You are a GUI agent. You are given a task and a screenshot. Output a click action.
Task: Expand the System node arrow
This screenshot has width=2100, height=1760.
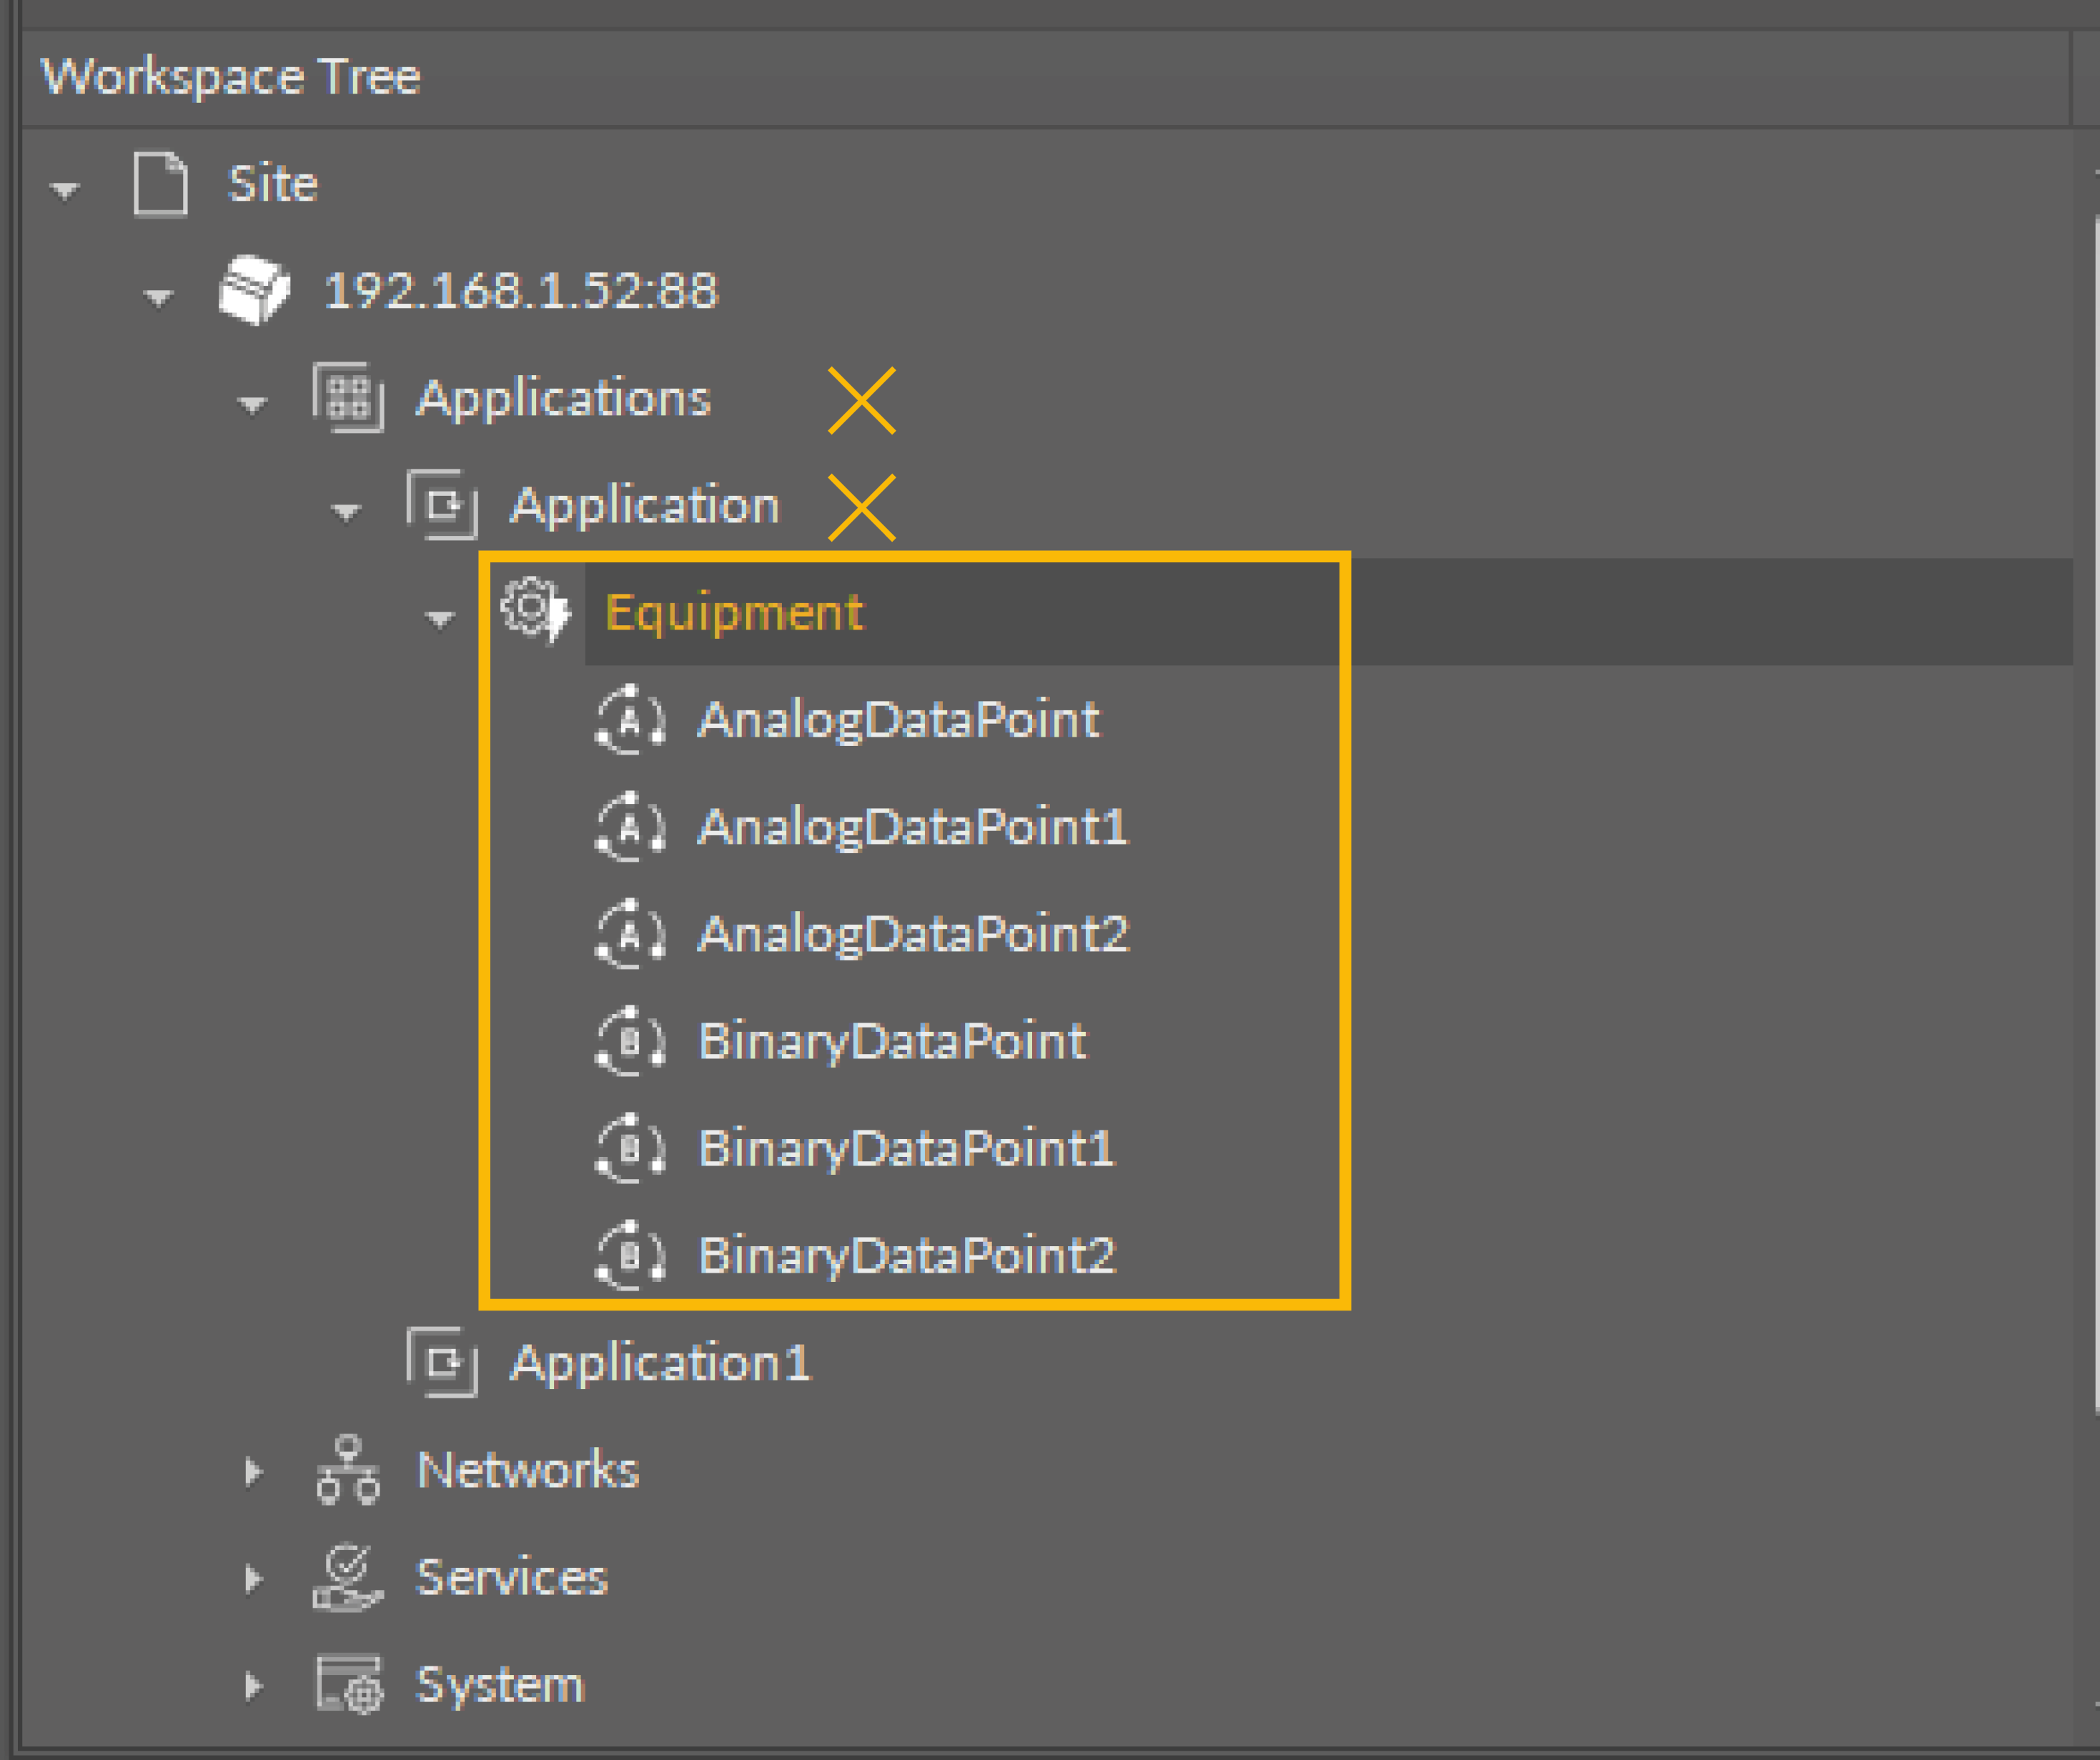(253, 1685)
